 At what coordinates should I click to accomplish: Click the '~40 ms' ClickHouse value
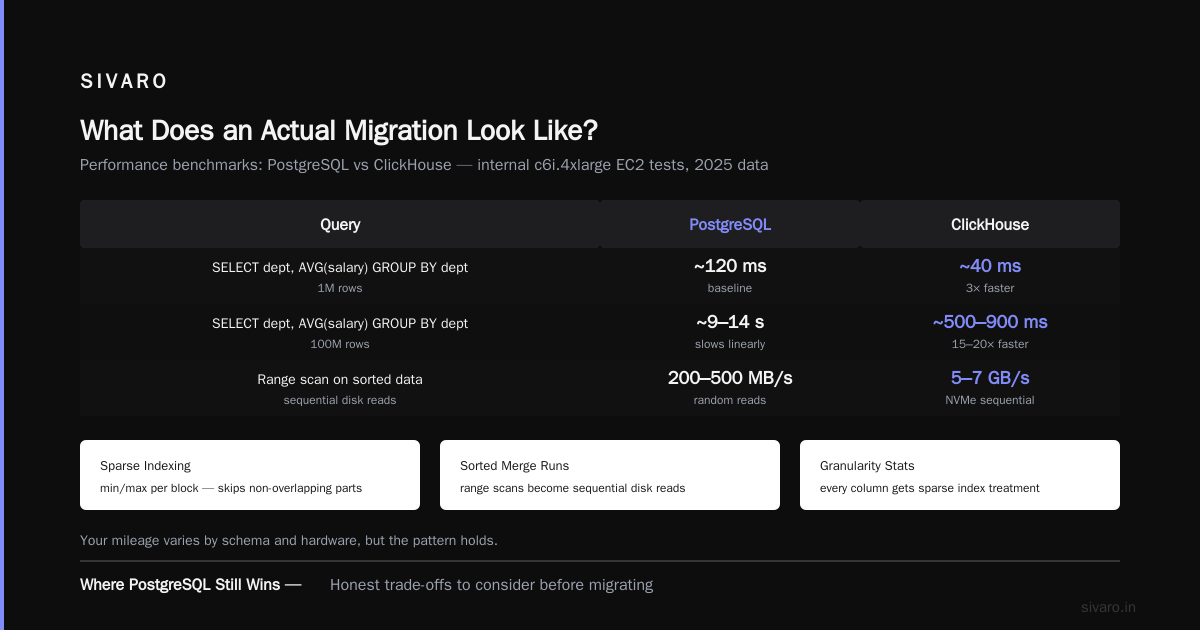(990, 266)
